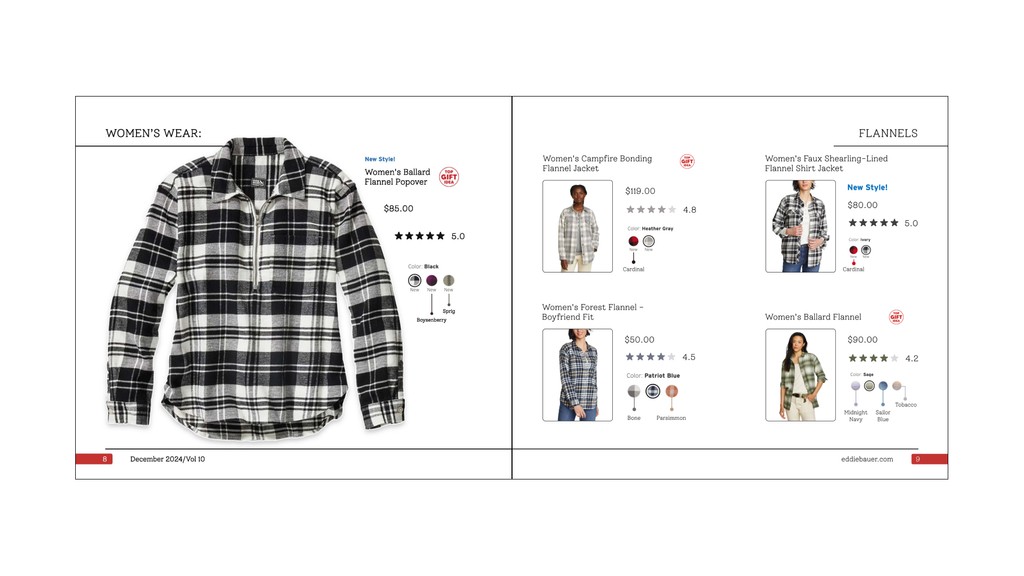Image resolution: width=1024 pixels, height=576 pixels.
Task: Open the Campfire Bonding Flannel Jacket photo
Action: coord(577,226)
